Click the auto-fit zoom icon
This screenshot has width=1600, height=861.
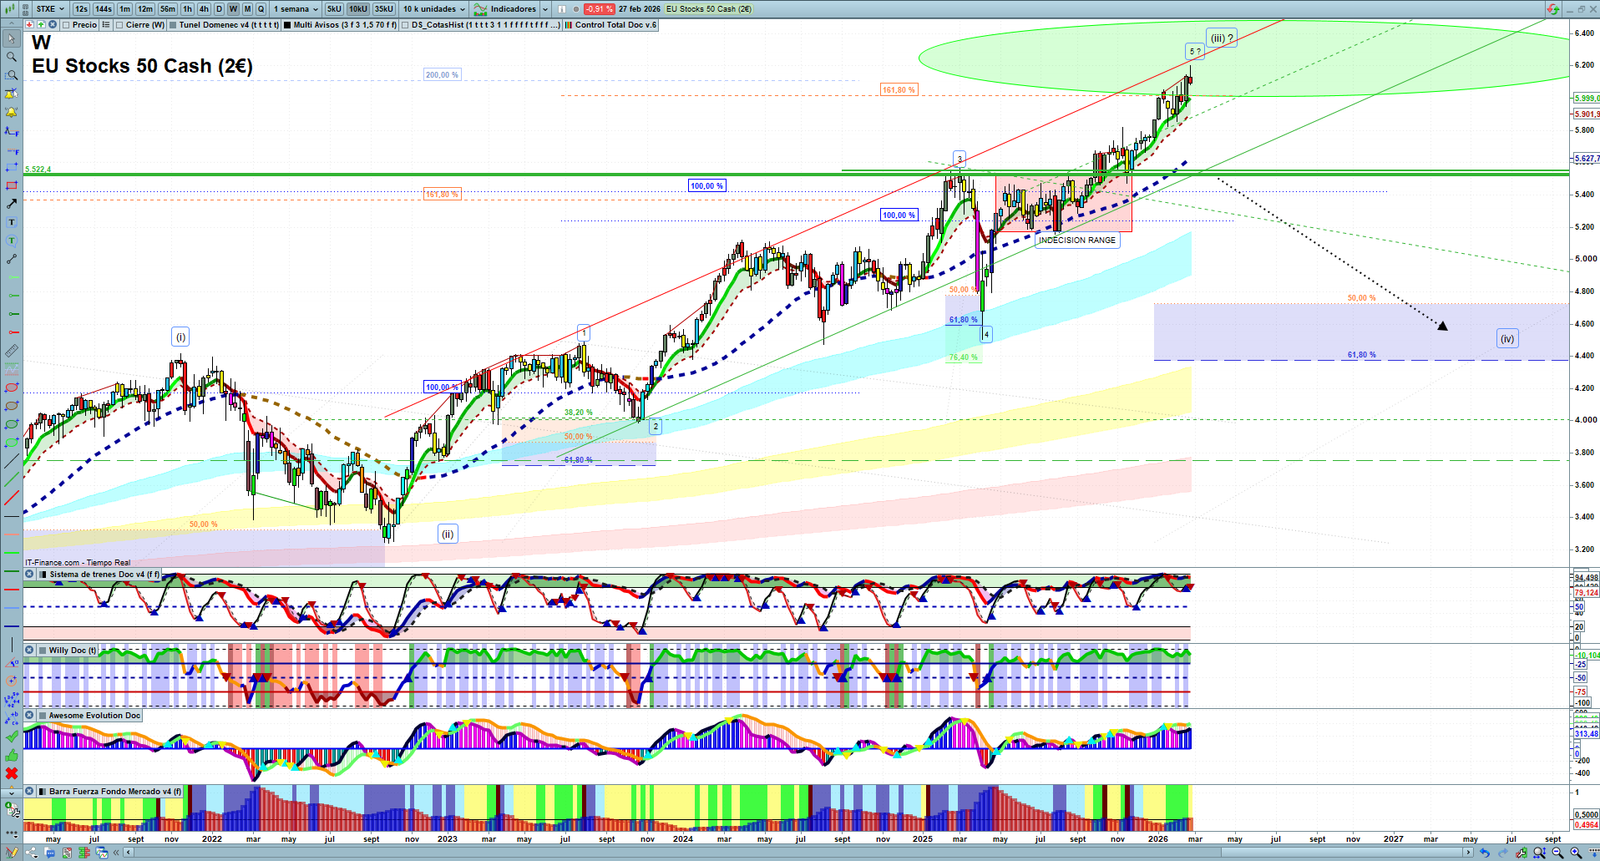[1539, 852]
